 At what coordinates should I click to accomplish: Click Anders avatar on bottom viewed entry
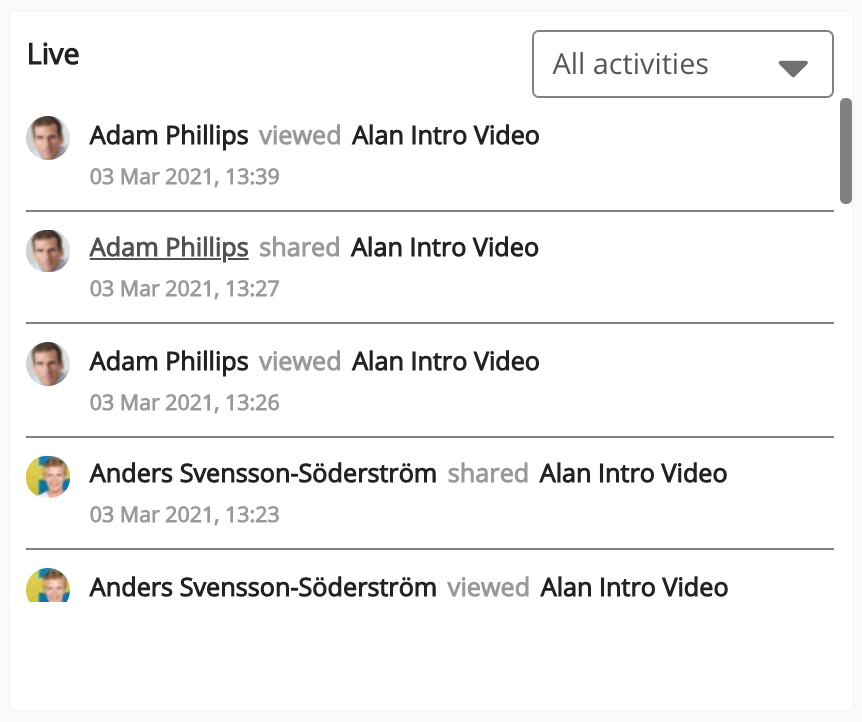(47, 586)
